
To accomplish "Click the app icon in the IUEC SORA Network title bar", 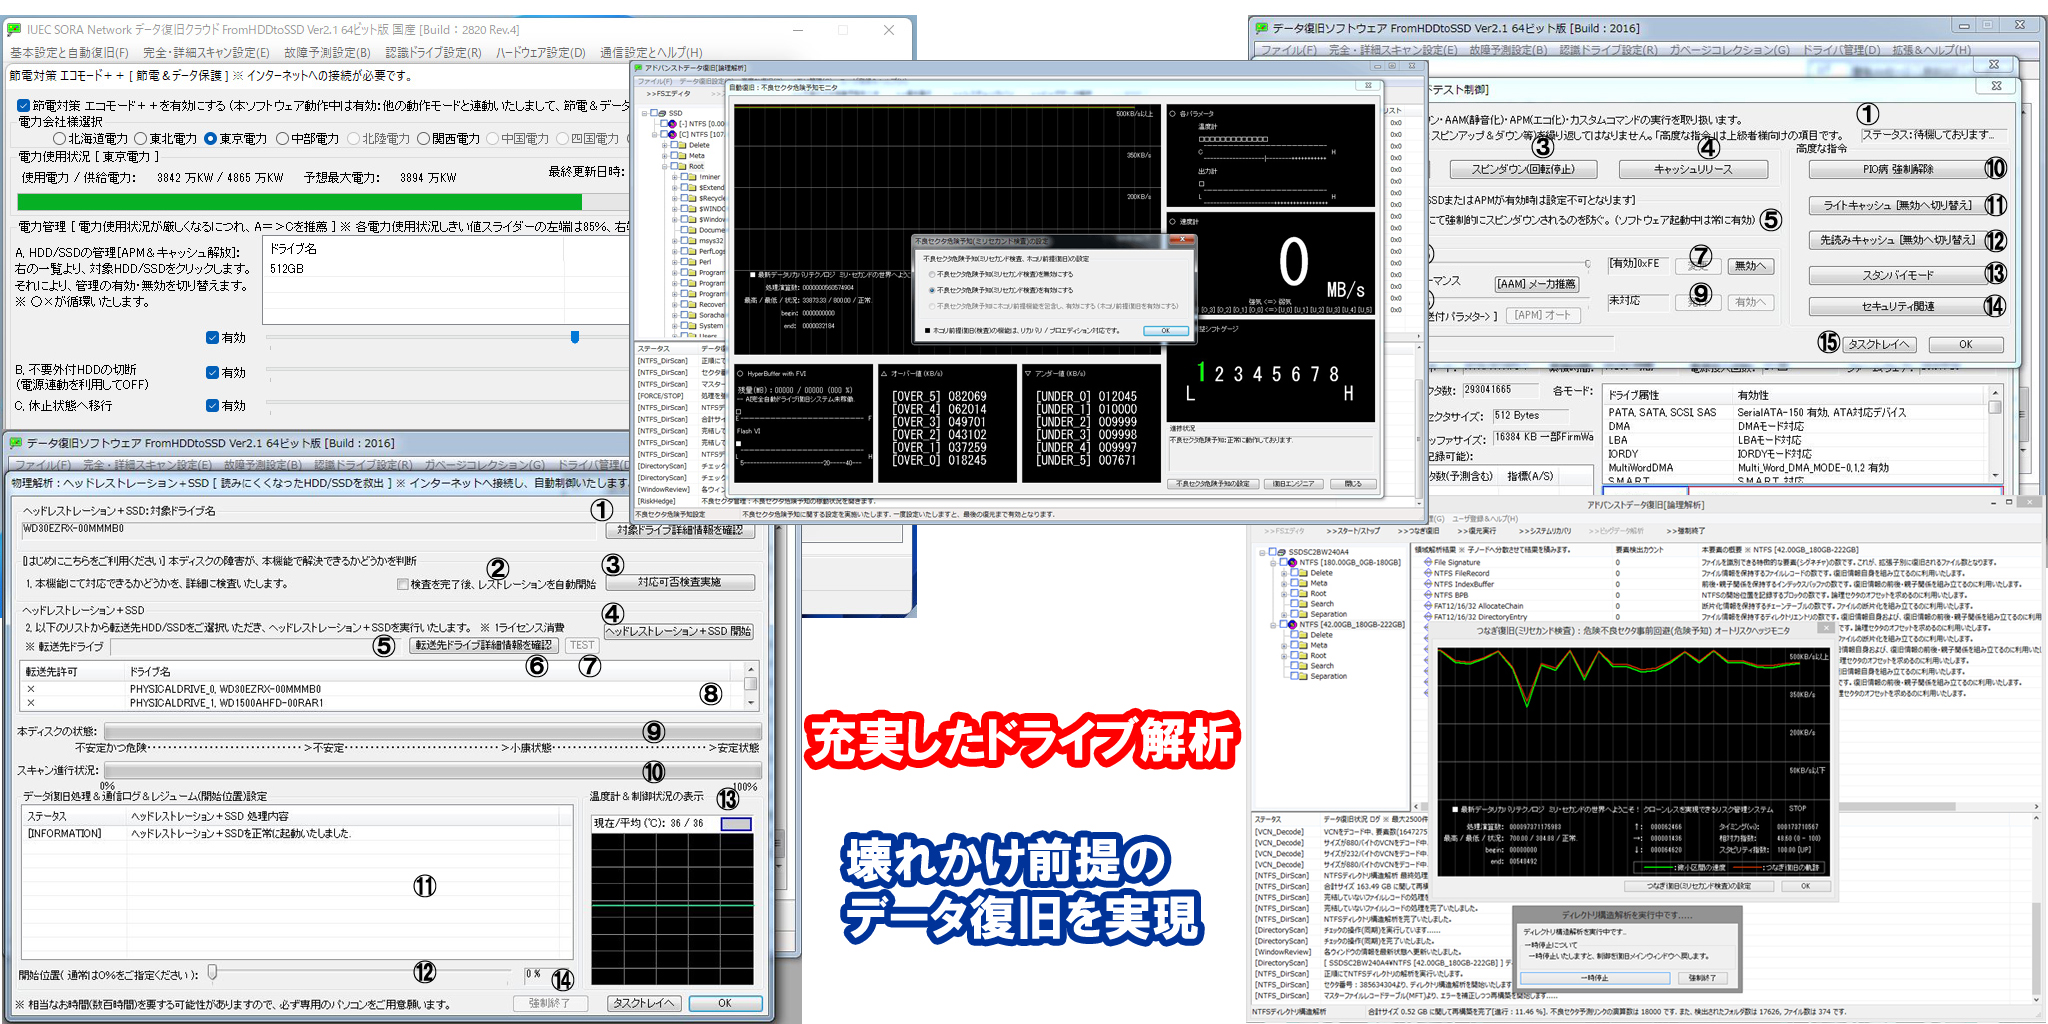I will tap(14, 30).
